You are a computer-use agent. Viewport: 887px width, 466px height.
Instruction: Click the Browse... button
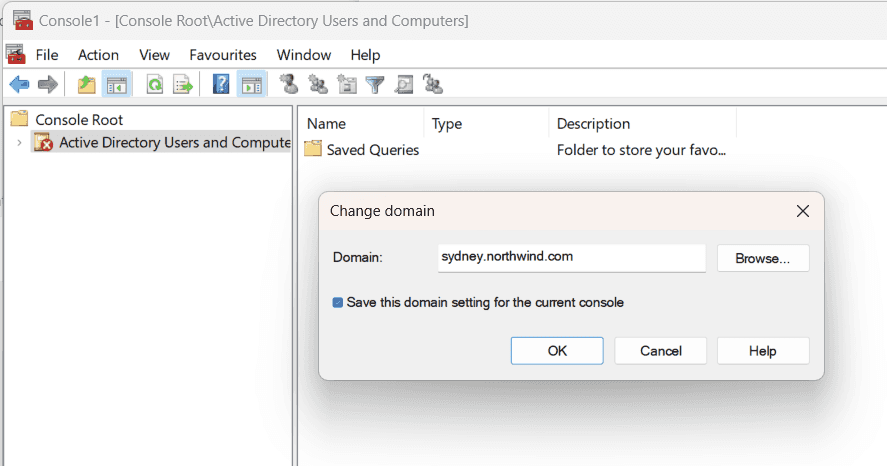[763, 258]
